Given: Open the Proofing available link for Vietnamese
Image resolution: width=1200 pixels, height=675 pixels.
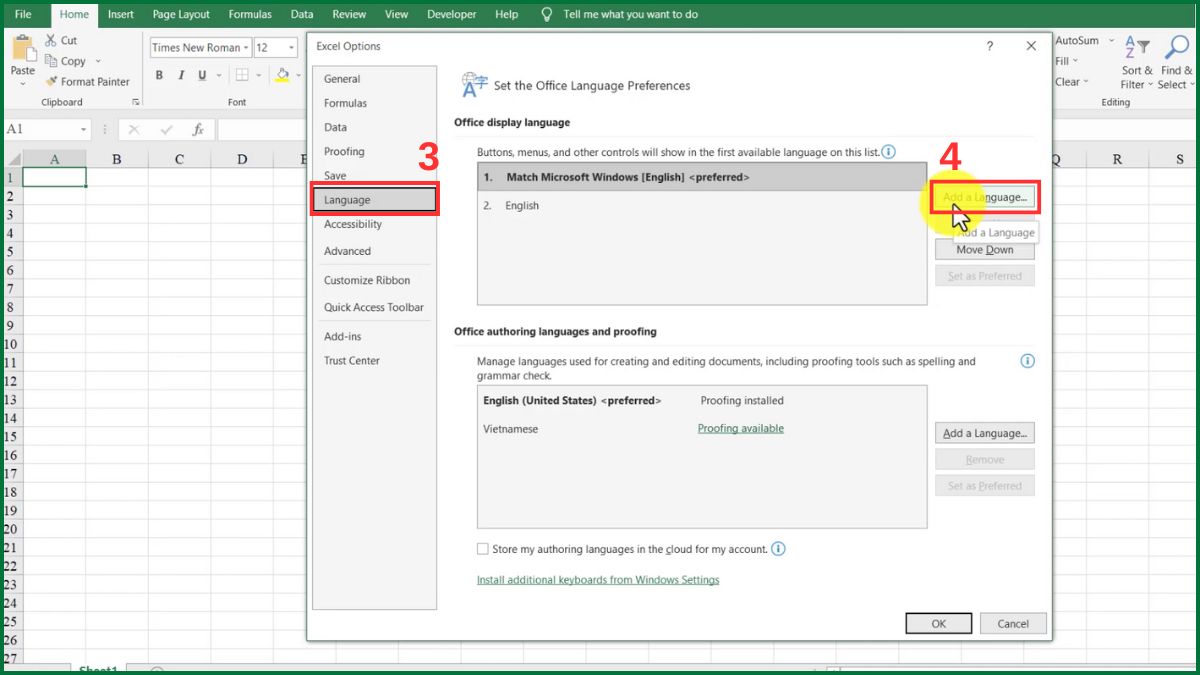Looking at the screenshot, I should (740, 428).
